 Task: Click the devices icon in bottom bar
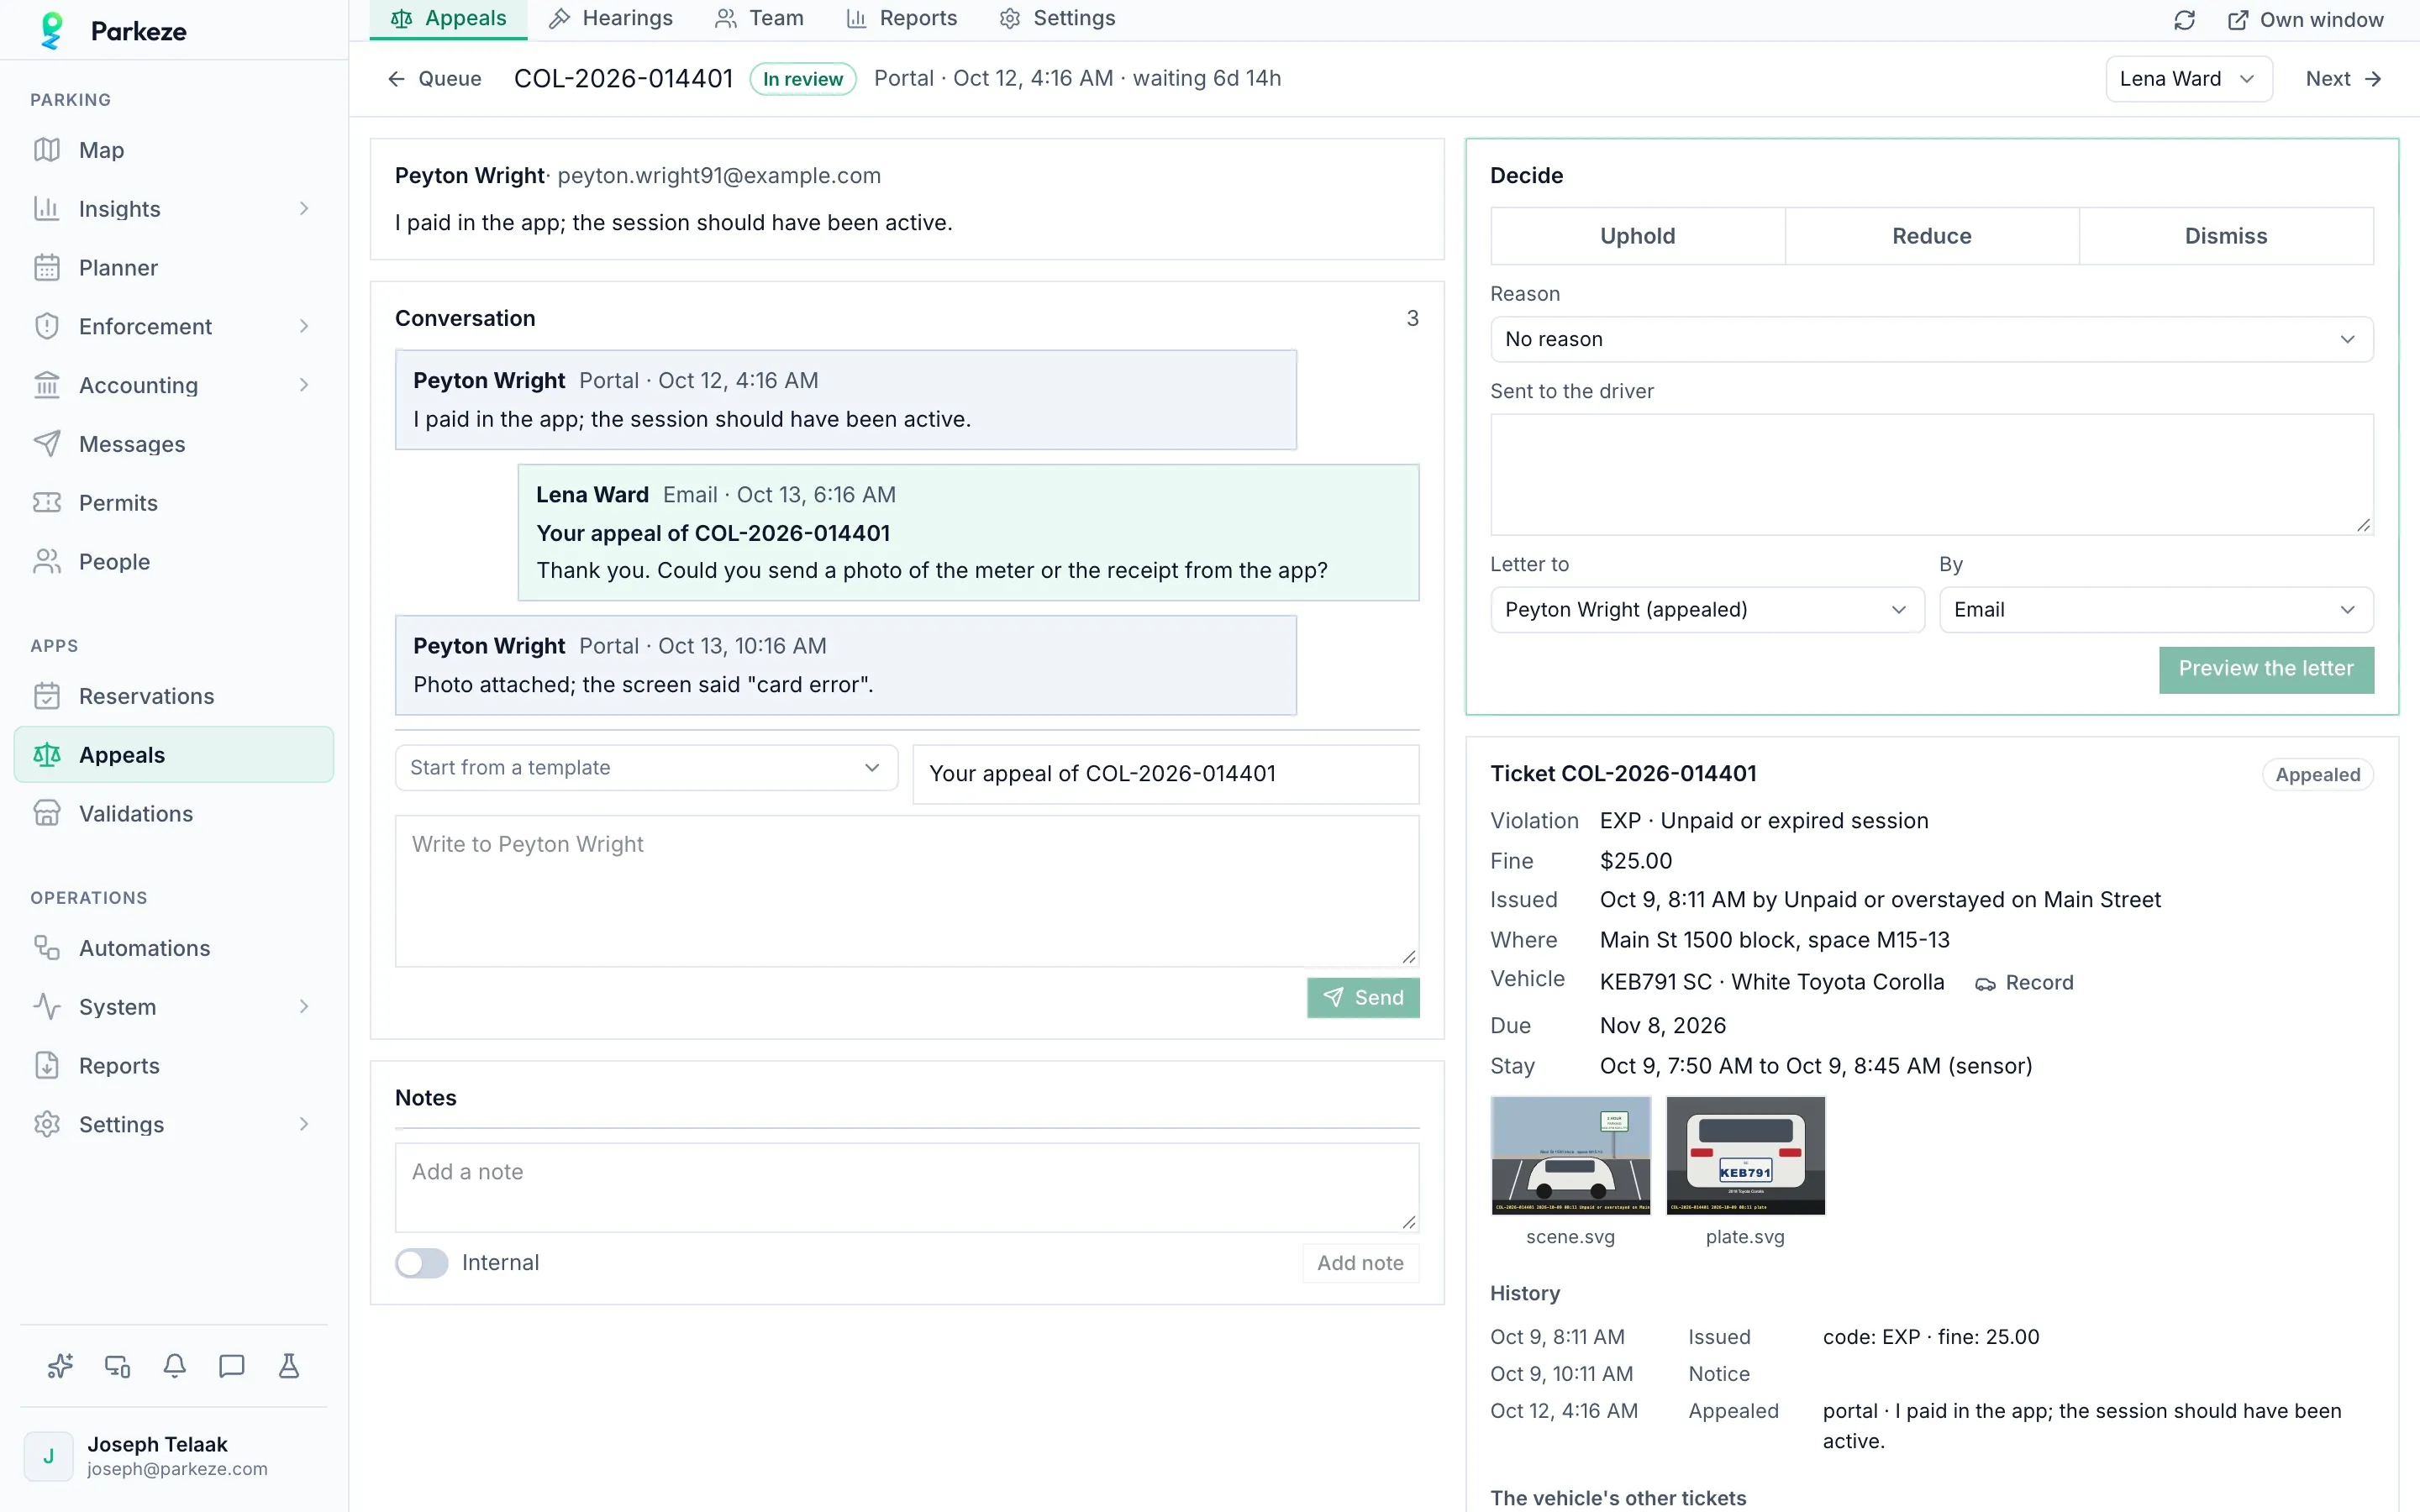coord(117,1366)
